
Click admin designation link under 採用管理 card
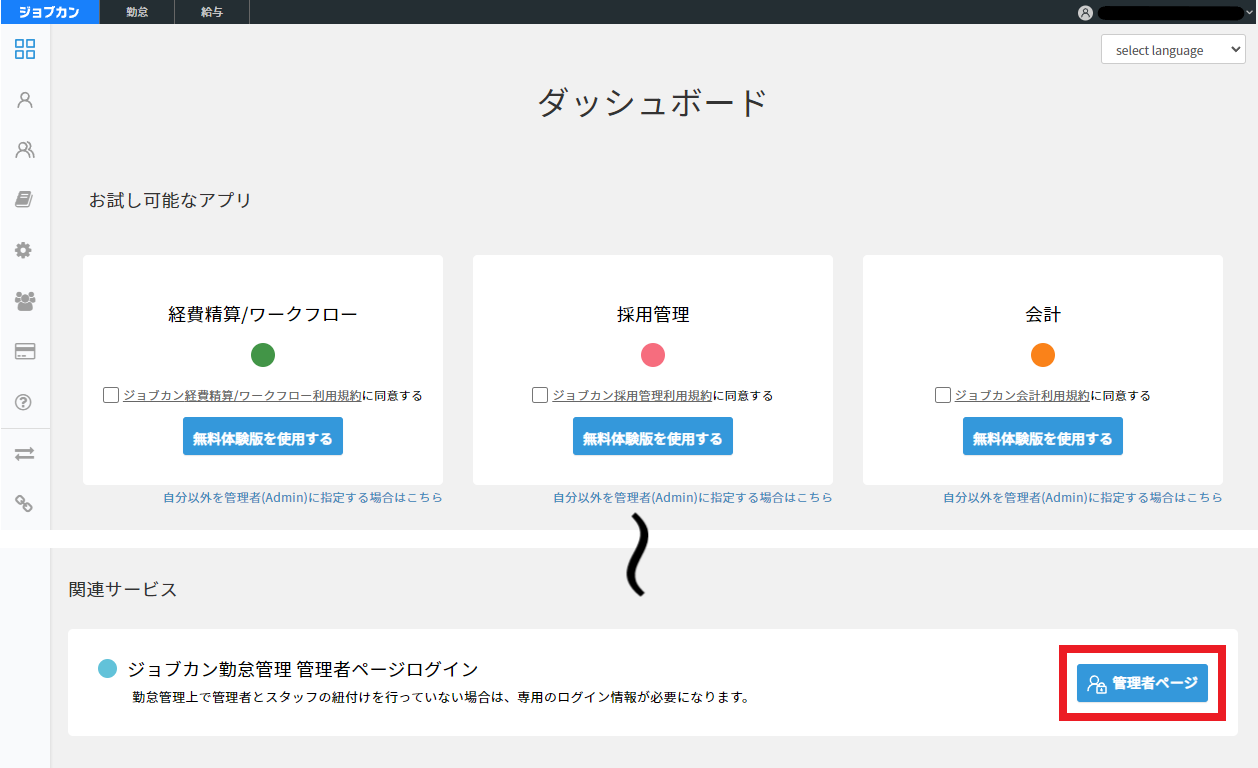[x=693, y=497]
